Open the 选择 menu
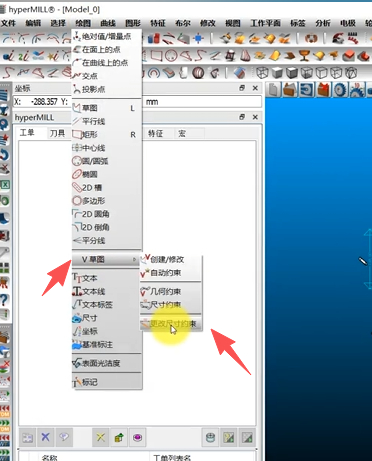 click(58, 23)
